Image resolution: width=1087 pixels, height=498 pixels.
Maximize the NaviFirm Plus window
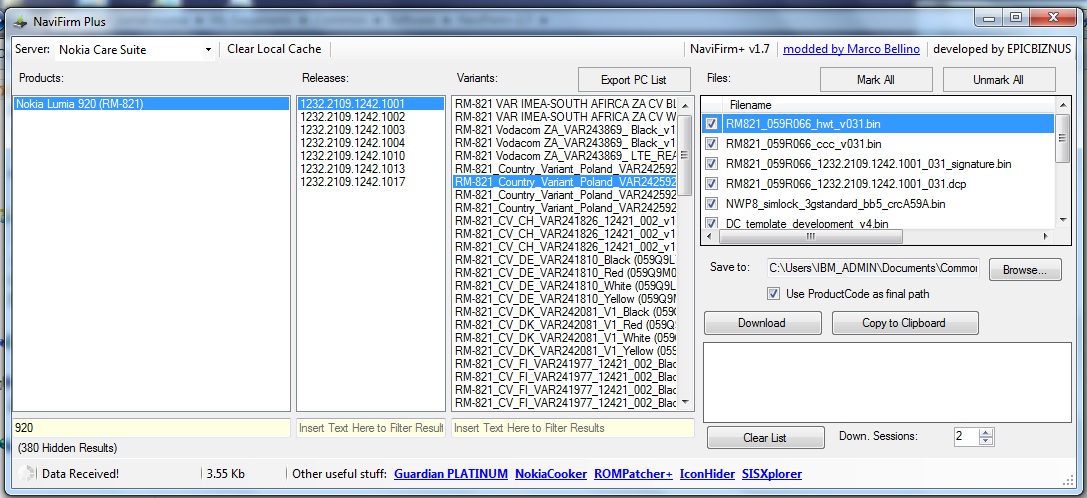(1016, 17)
